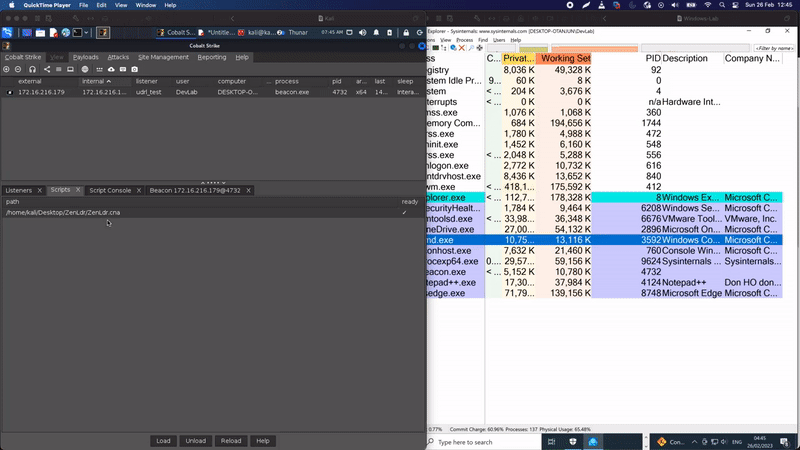Open screenshots using the camera icon
Screen dimensions: 800x450
click(135, 69)
